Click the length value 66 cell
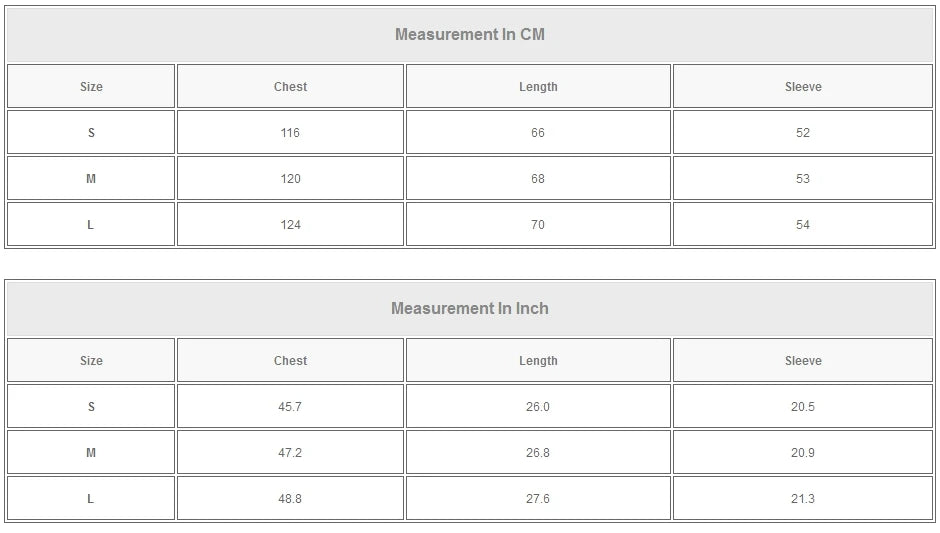The height and width of the screenshot is (533, 940). pos(538,133)
